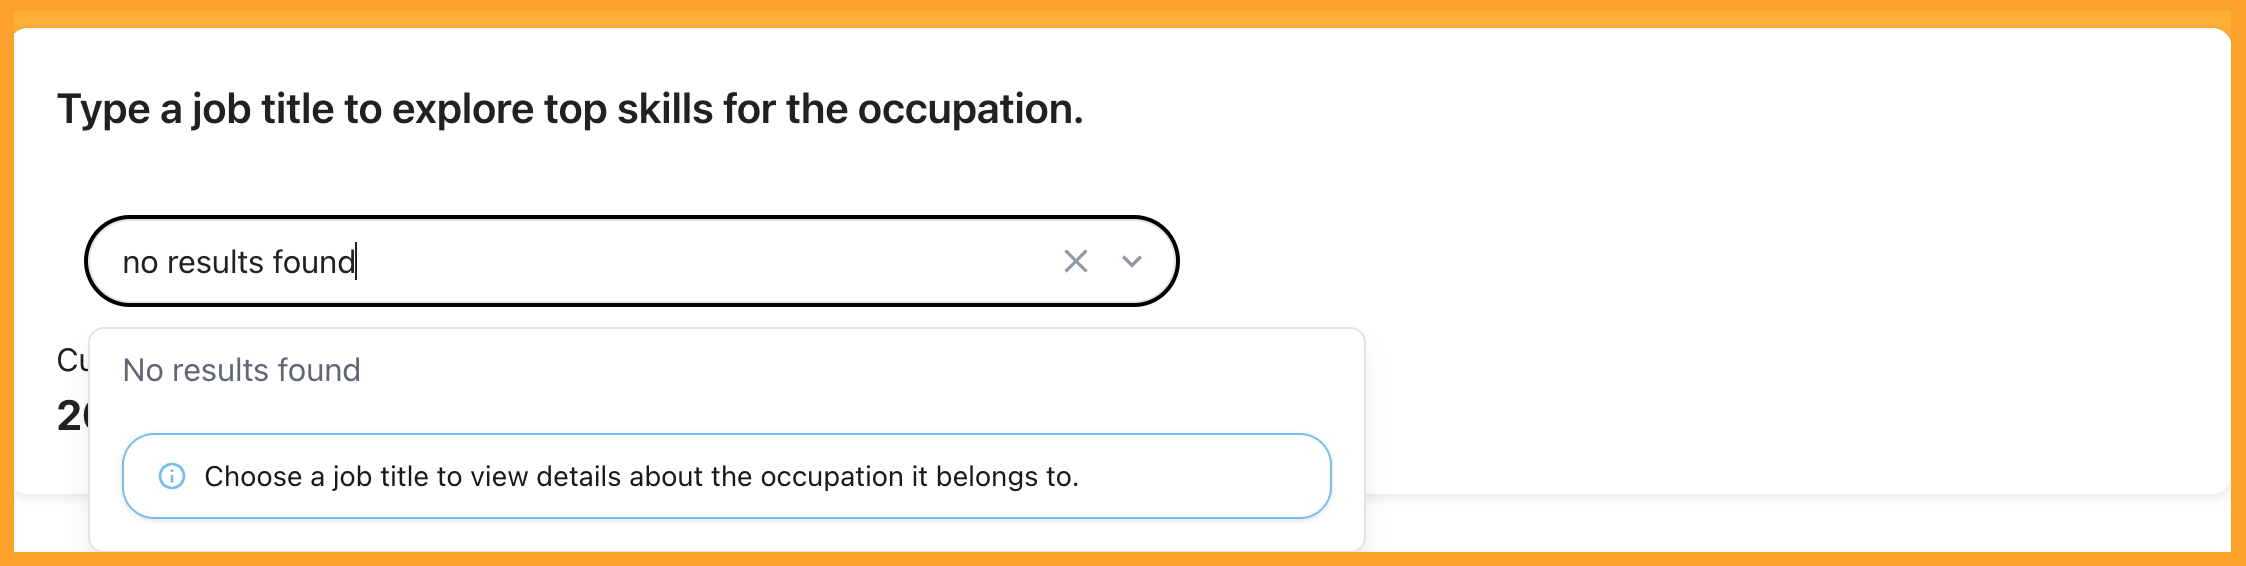Place cursor after the word 'found' in input

(x=356, y=262)
